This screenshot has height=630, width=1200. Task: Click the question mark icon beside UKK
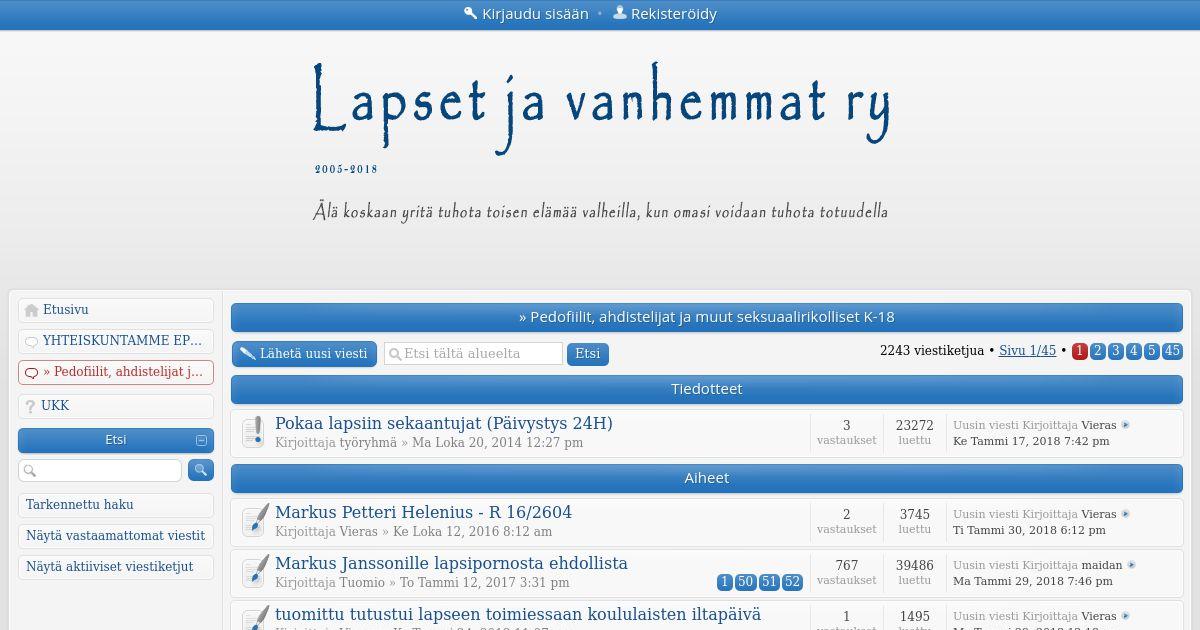[31, 406]
